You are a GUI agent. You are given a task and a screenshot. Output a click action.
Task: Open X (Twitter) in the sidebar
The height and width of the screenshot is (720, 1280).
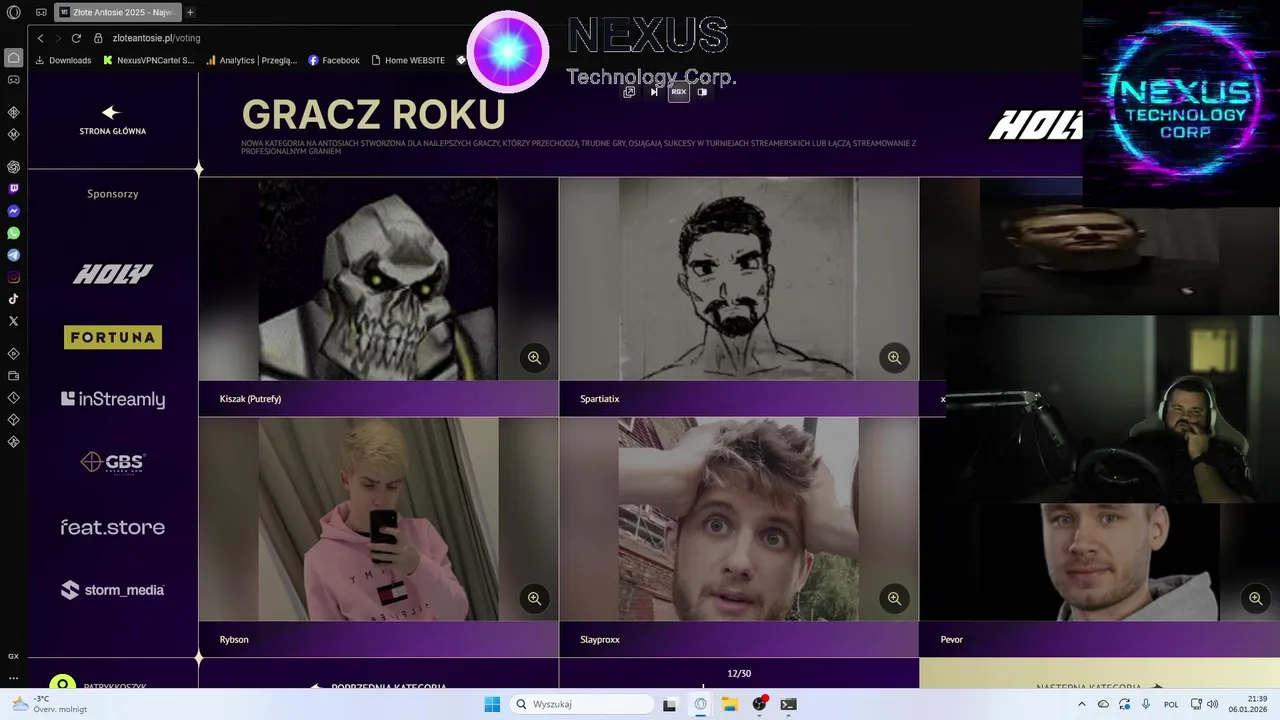pos(13,321)
